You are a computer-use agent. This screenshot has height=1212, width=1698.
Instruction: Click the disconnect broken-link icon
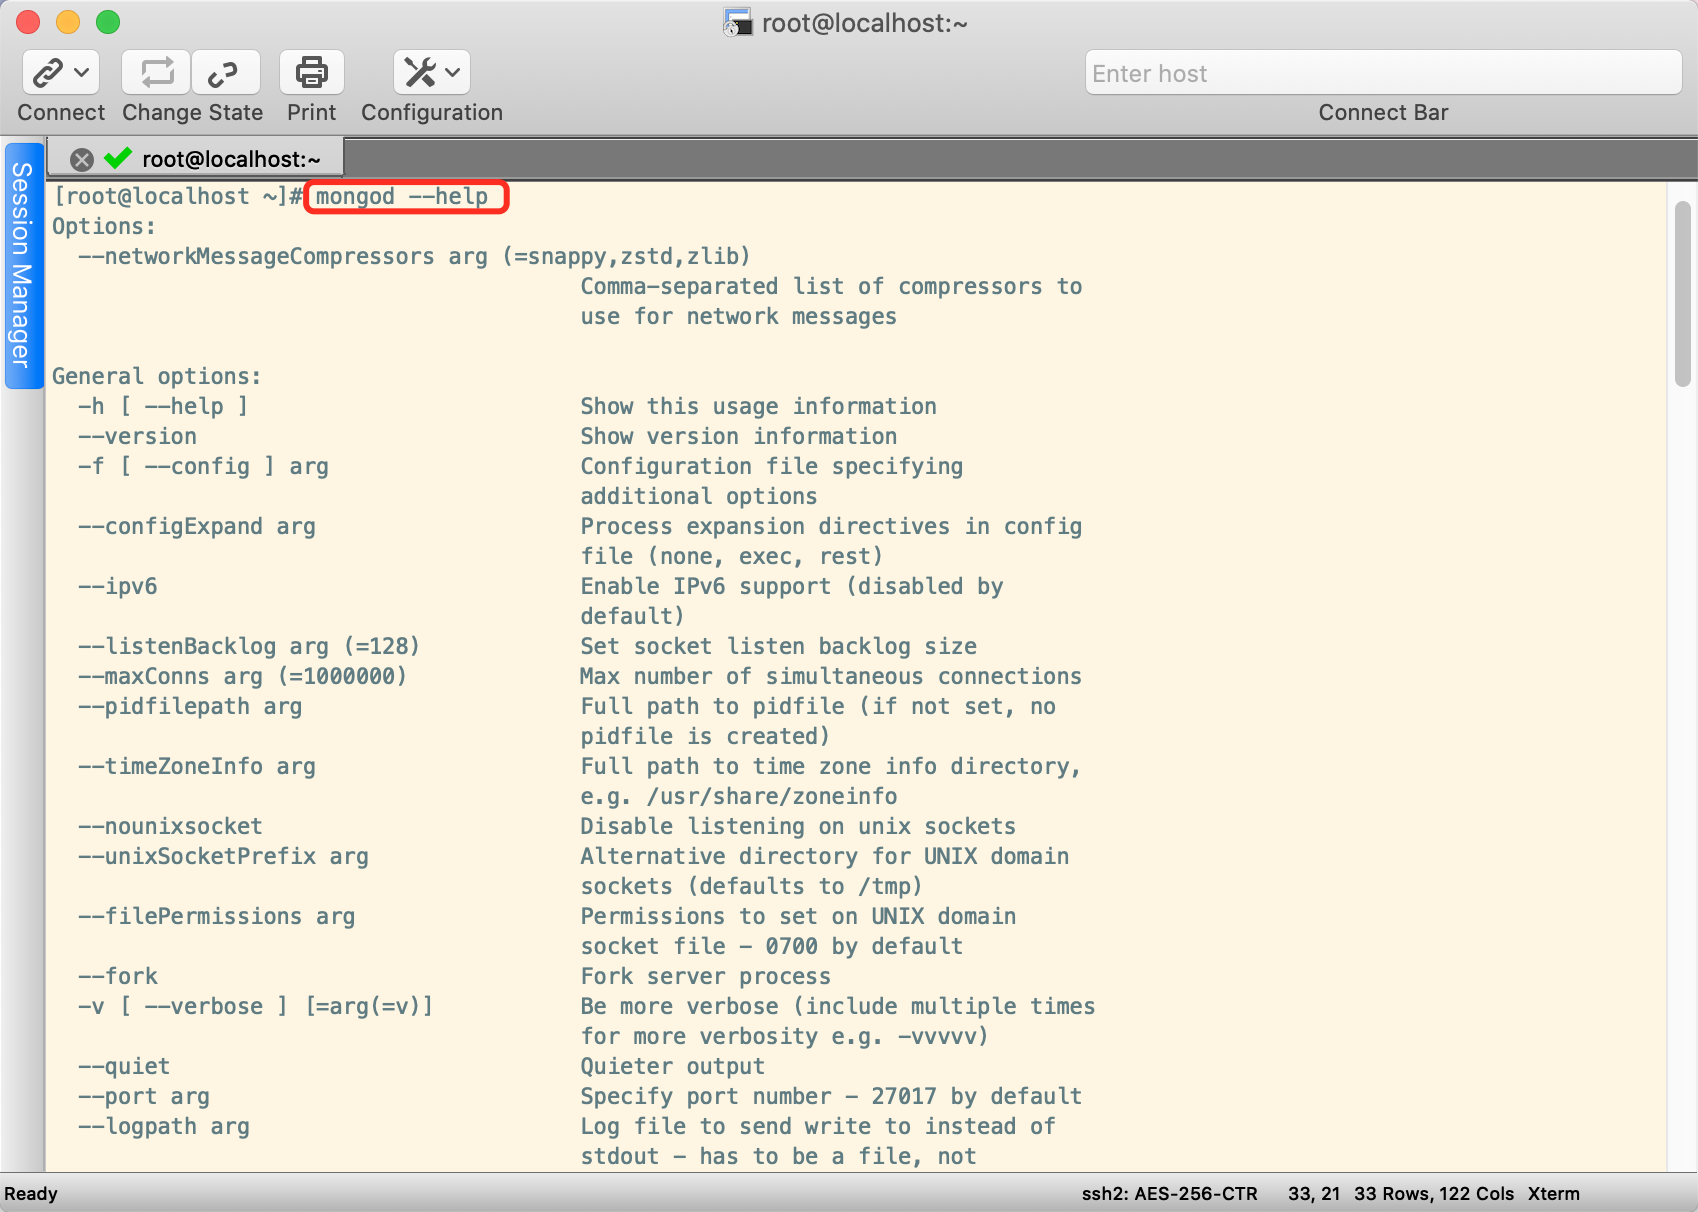[223, 73]
